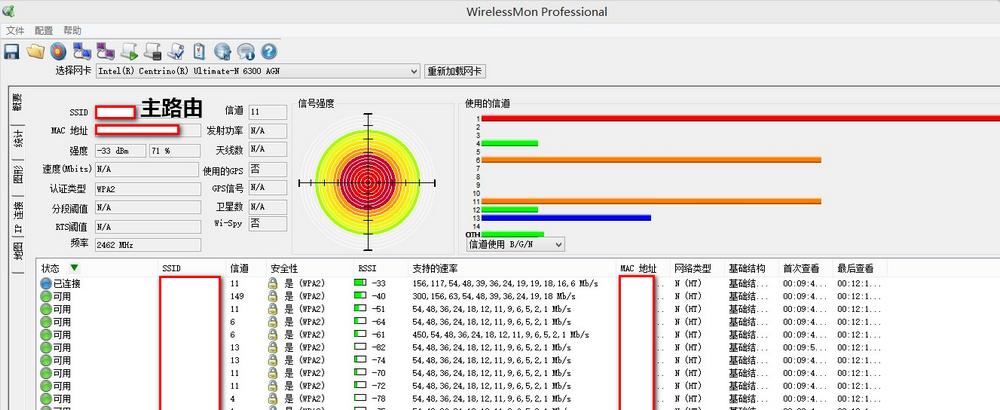The height and width of the screenshot is (410, 1000).
Task: Open the 配置 menu
Action: pyautogui.click(x=44, y=31)
